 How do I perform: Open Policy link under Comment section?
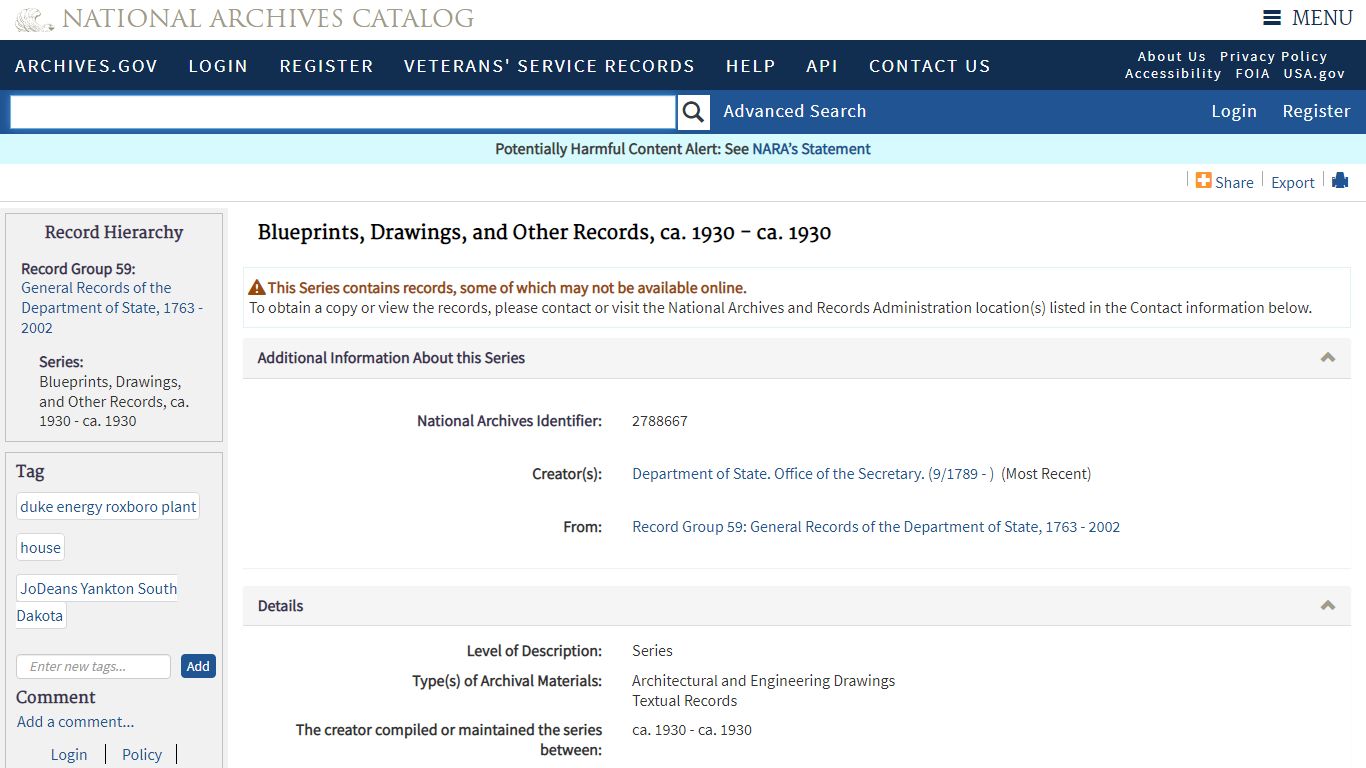point(142,755)
